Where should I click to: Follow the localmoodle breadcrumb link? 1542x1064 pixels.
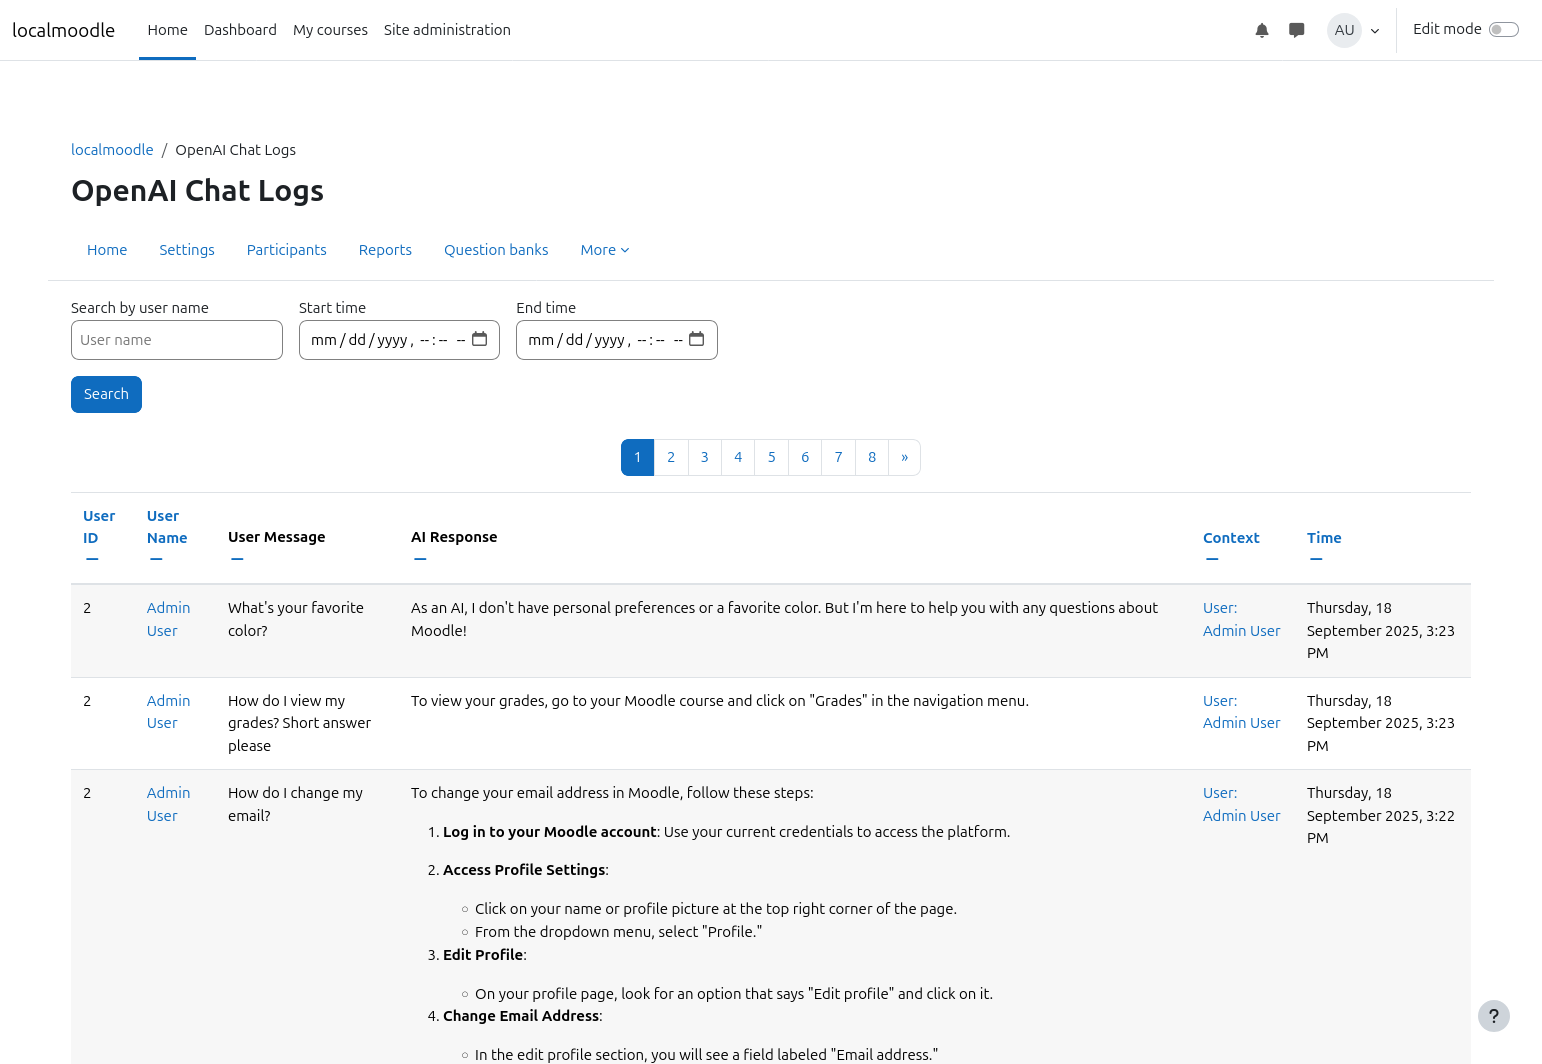[x=112, y=150]
